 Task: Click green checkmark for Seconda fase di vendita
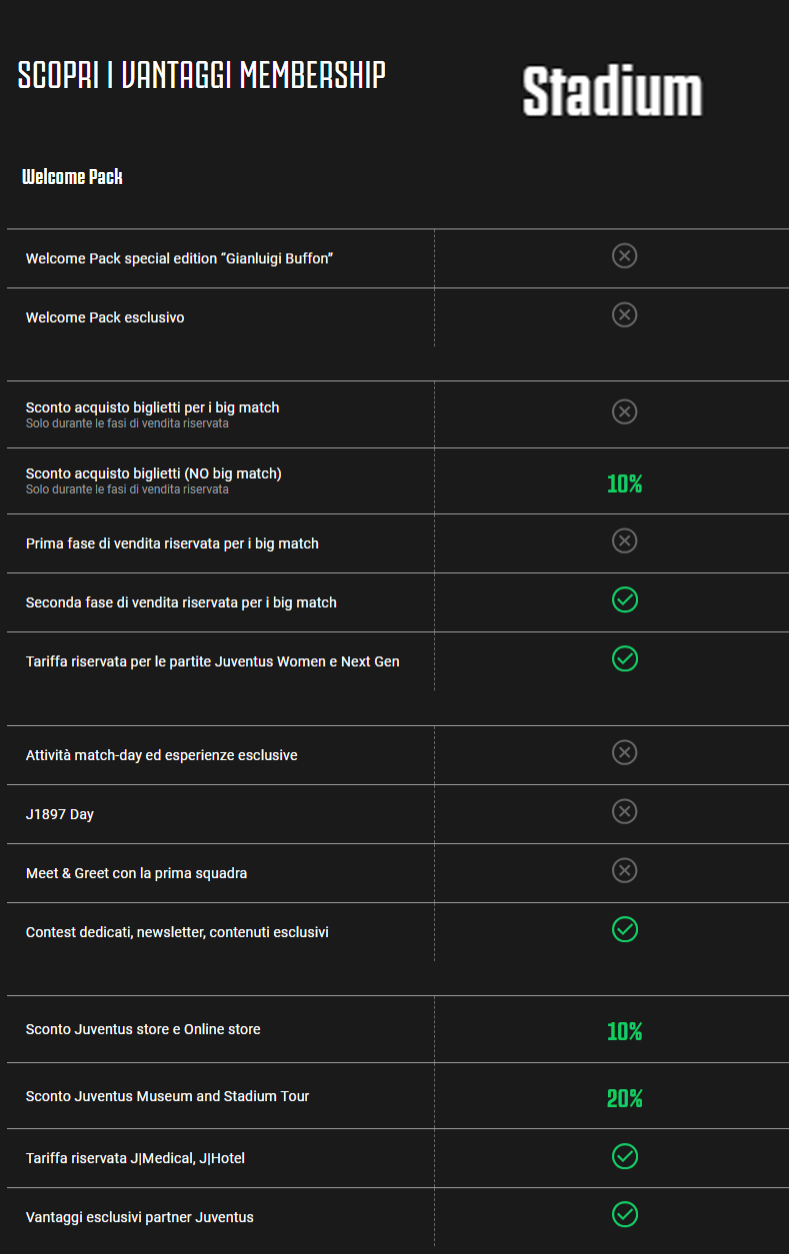[625, 600]
